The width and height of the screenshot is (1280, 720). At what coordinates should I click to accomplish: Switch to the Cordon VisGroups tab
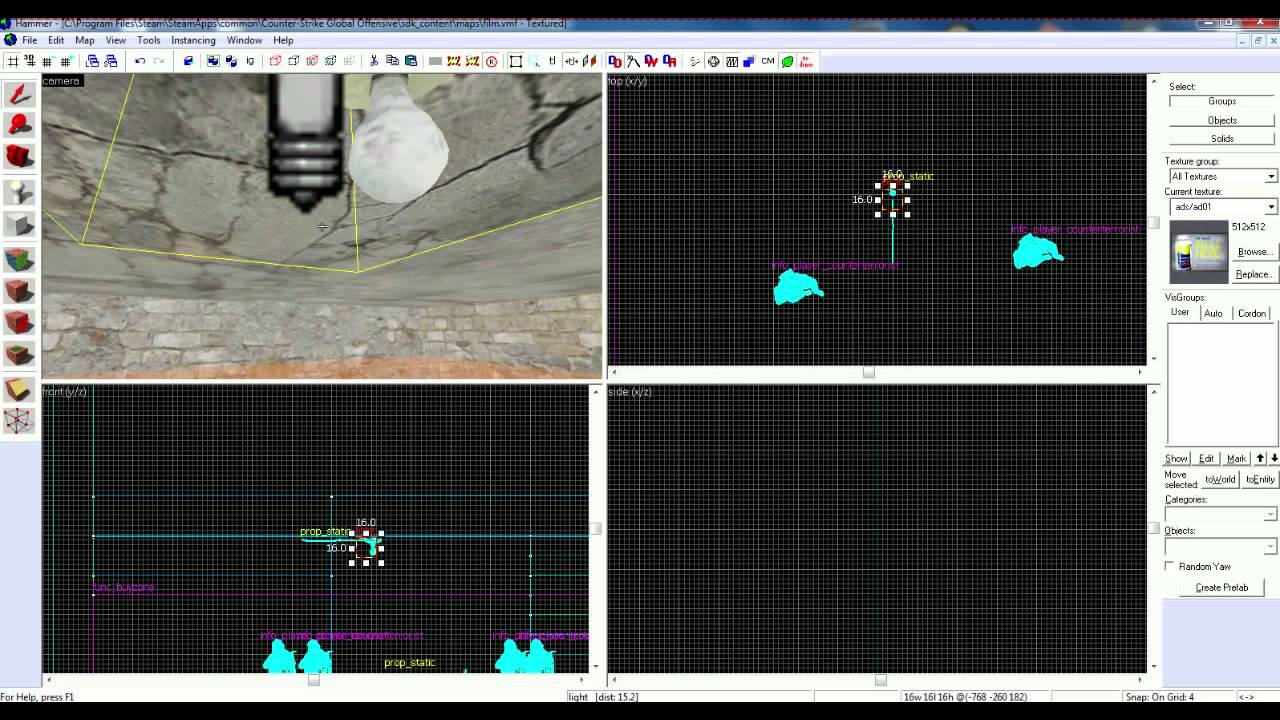(1252, 313)
